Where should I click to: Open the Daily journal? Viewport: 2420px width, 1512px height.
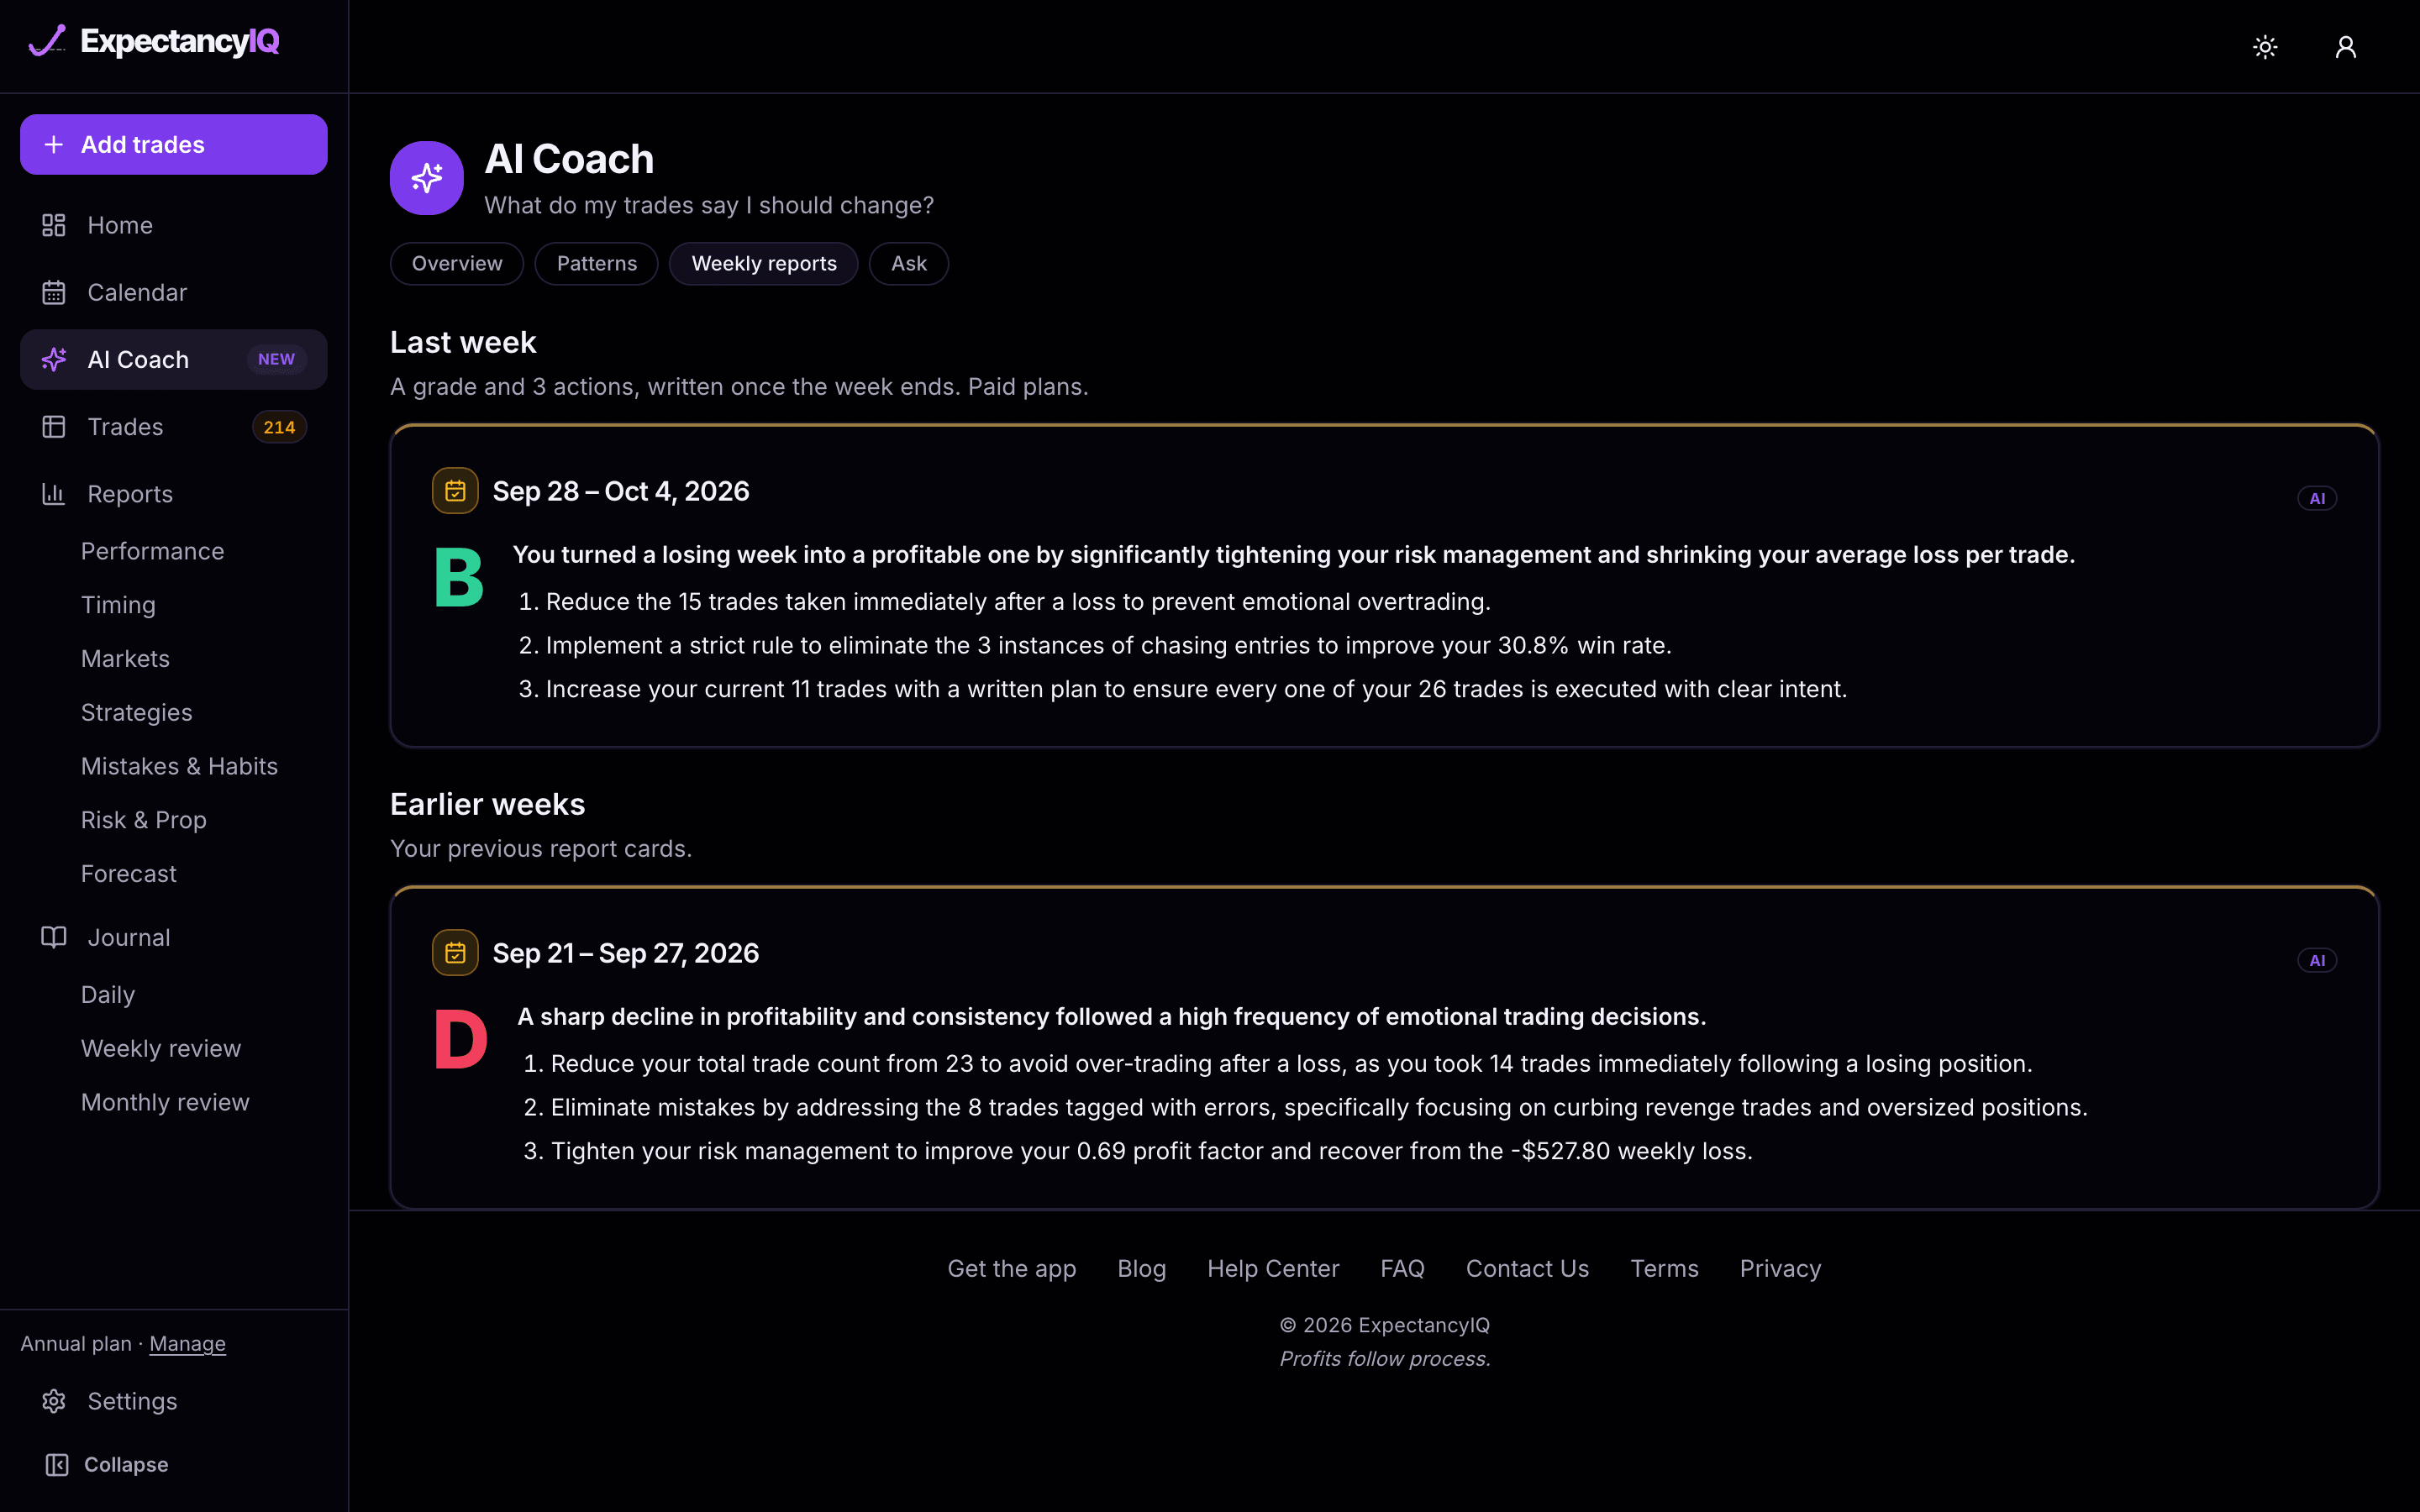pyautogui.click(x=107, y=995)
